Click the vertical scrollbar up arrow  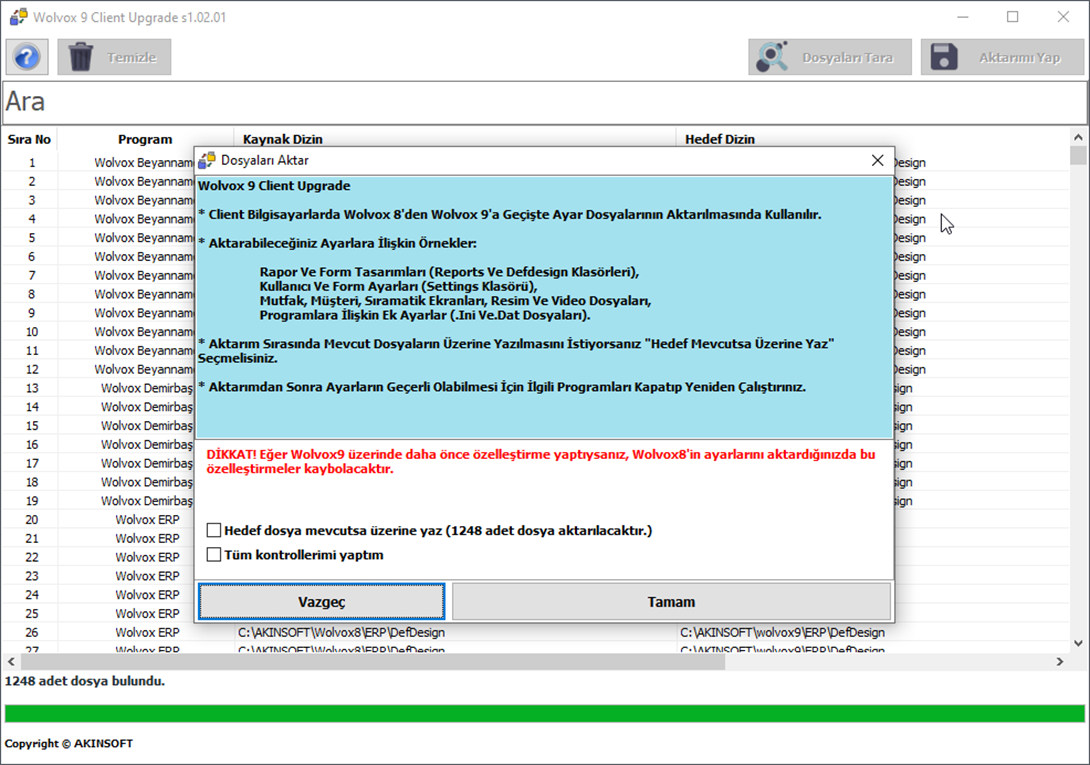(1078, 137)
